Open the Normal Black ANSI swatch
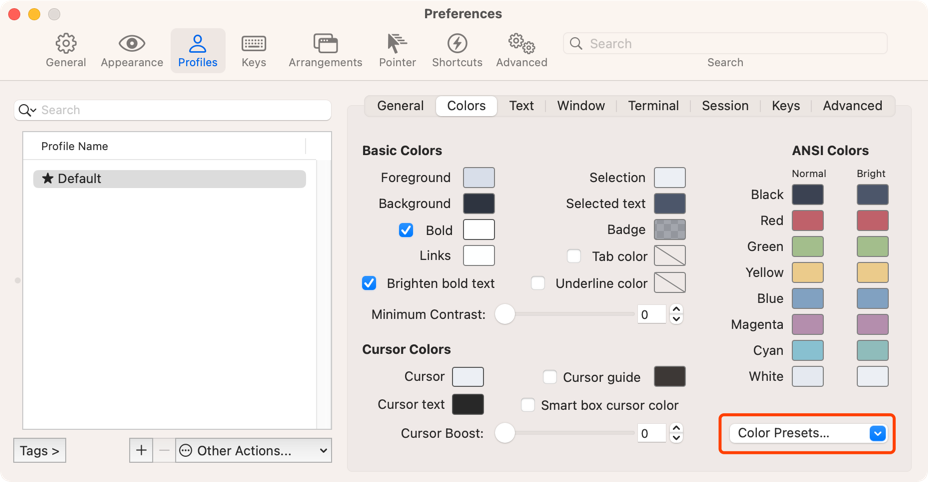 coord(808,194)
